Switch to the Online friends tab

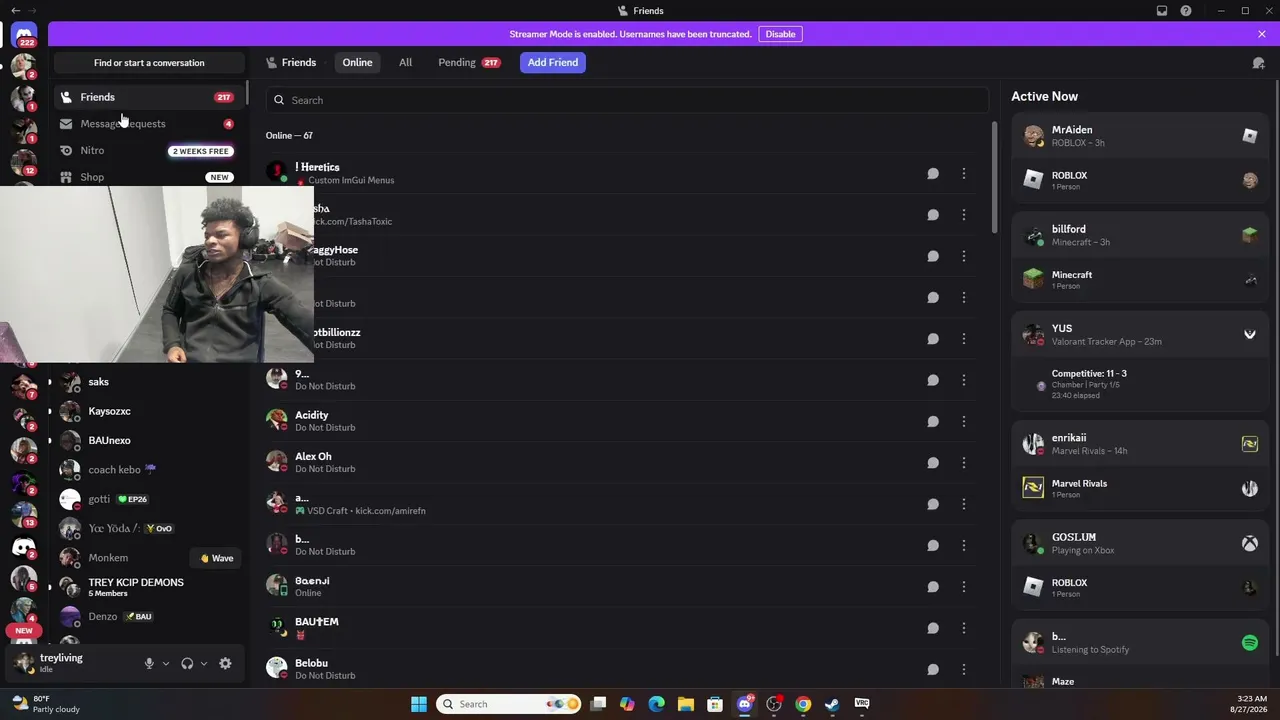coord(357,63)
